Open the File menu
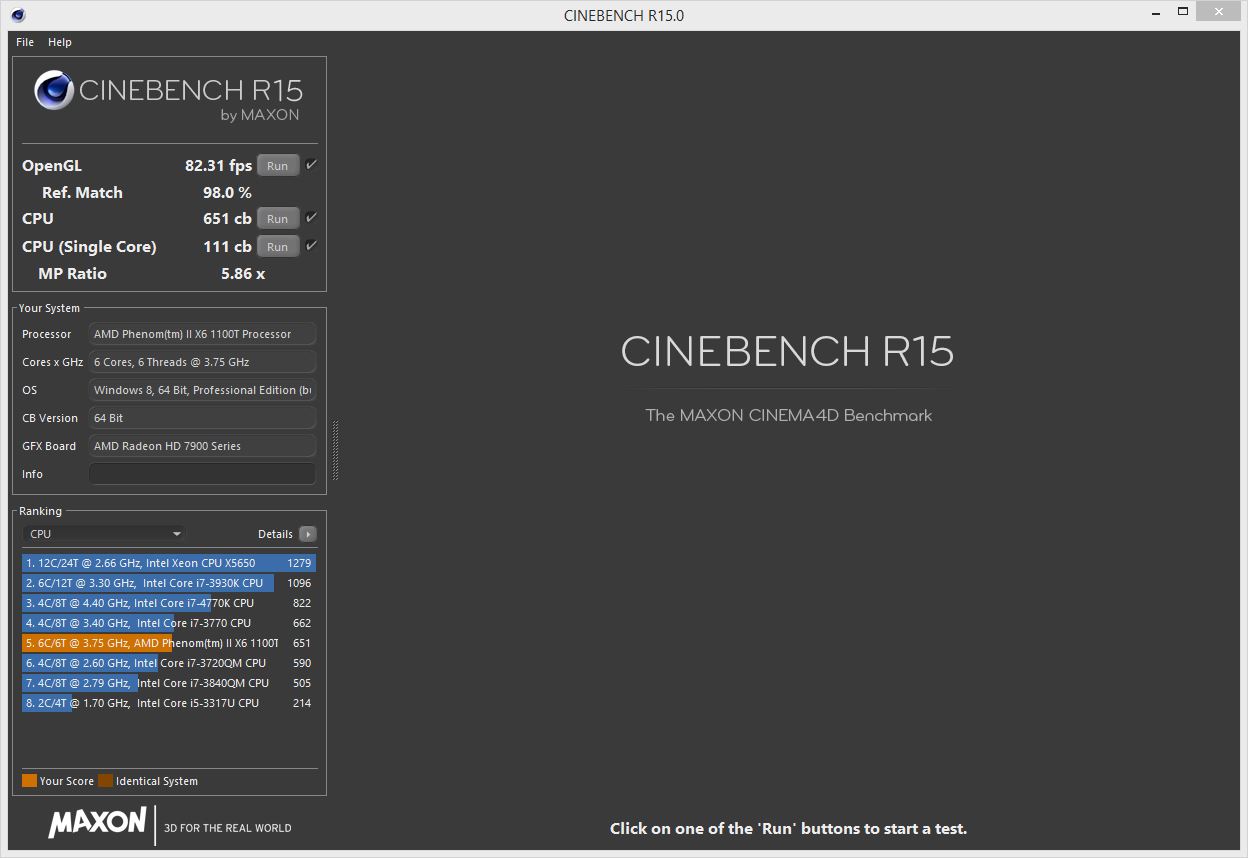This screenshot has height=858, width=1248. point(25,42)
